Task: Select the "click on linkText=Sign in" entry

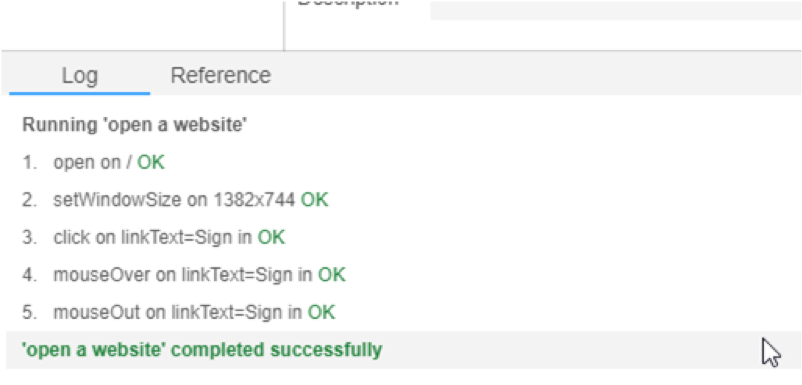Action: (153, 237)
